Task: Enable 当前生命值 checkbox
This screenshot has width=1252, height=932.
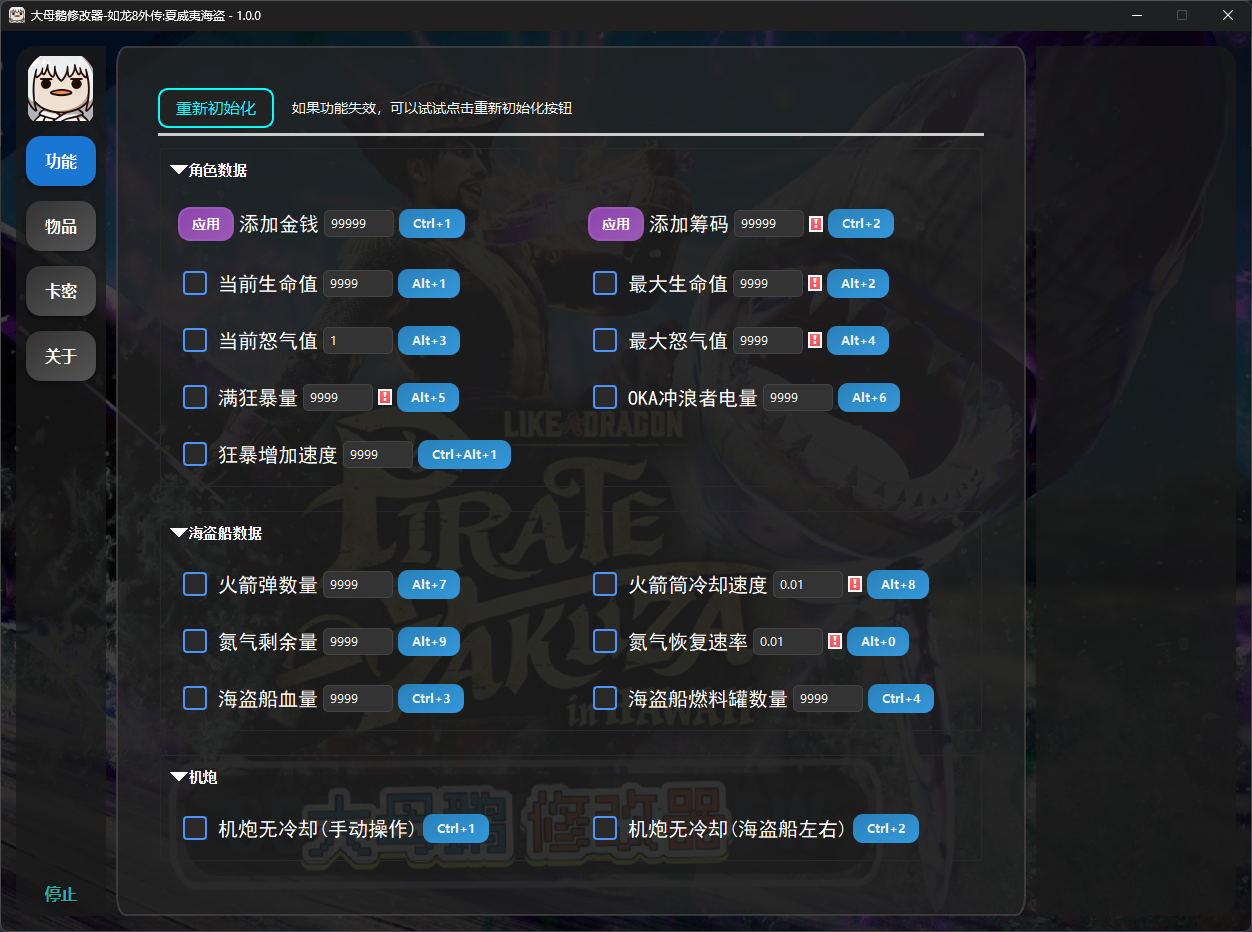Action: [195, 283]
